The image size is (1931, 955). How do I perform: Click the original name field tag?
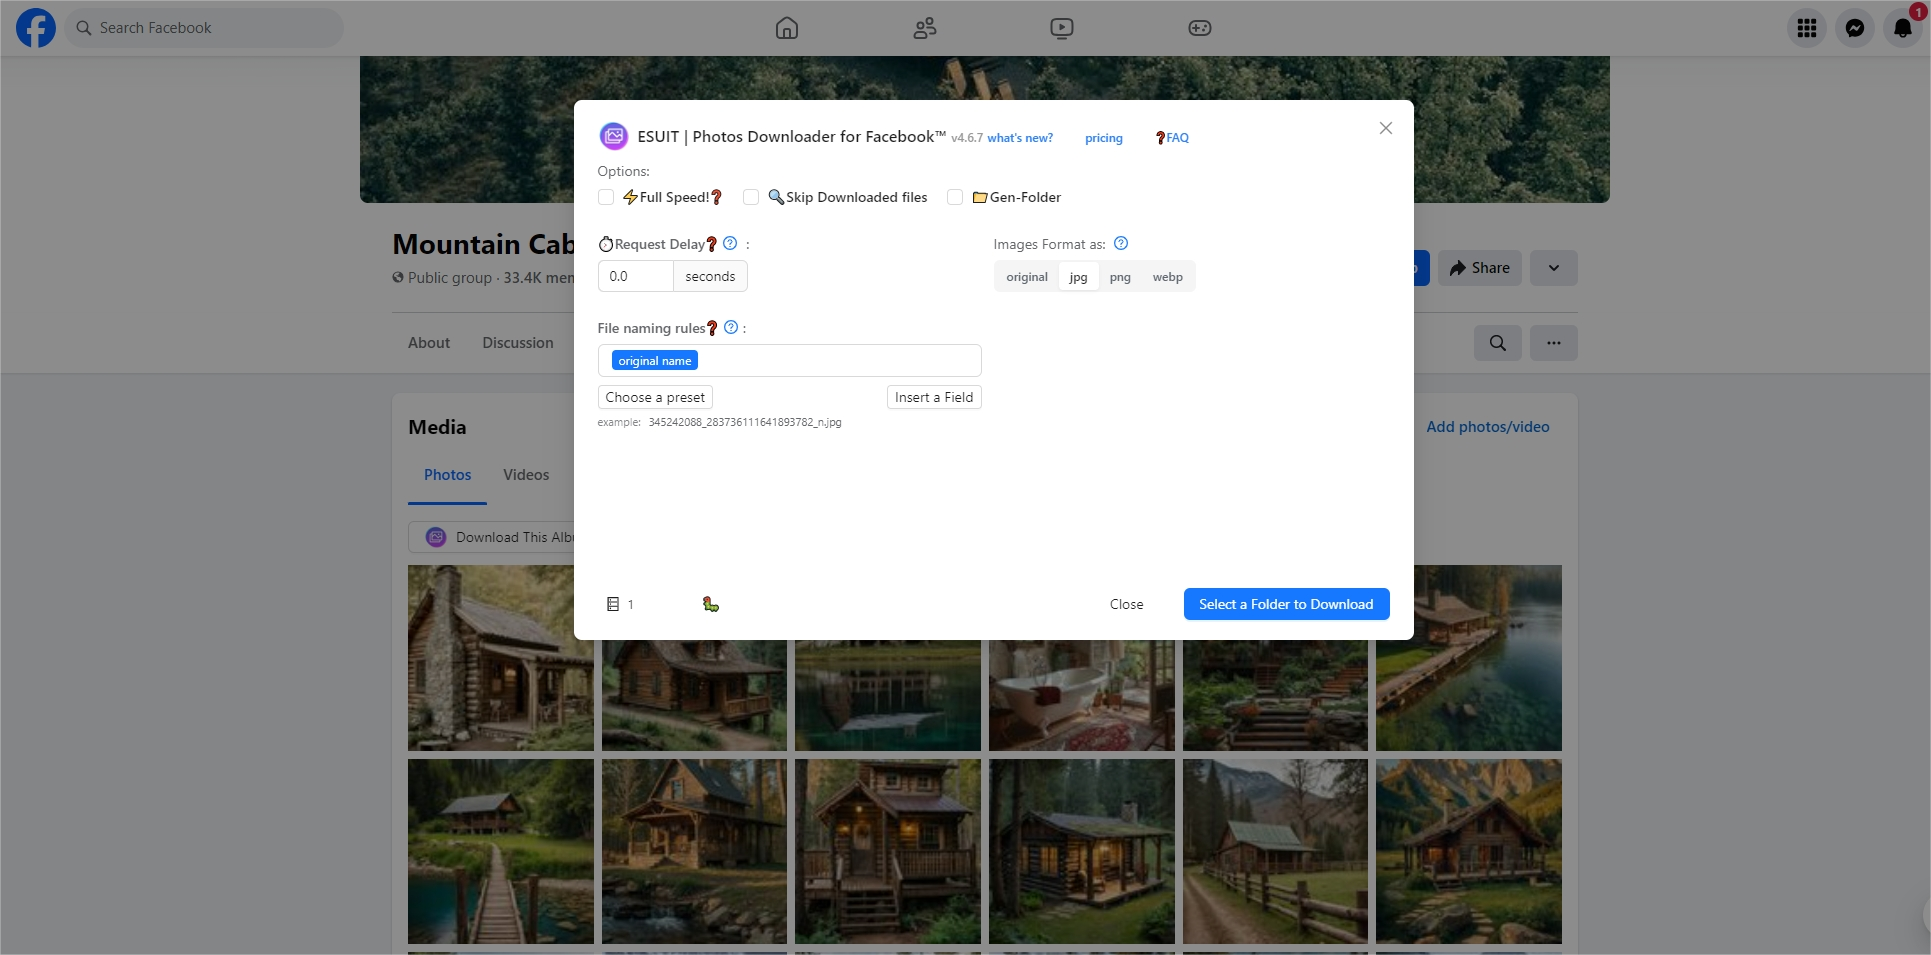pyautogui.click(x=655, y=361)
